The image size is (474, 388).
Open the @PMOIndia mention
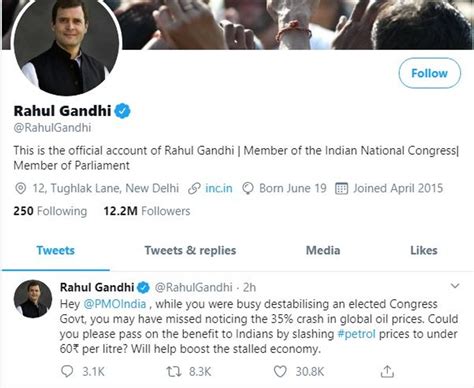[115, 304]
